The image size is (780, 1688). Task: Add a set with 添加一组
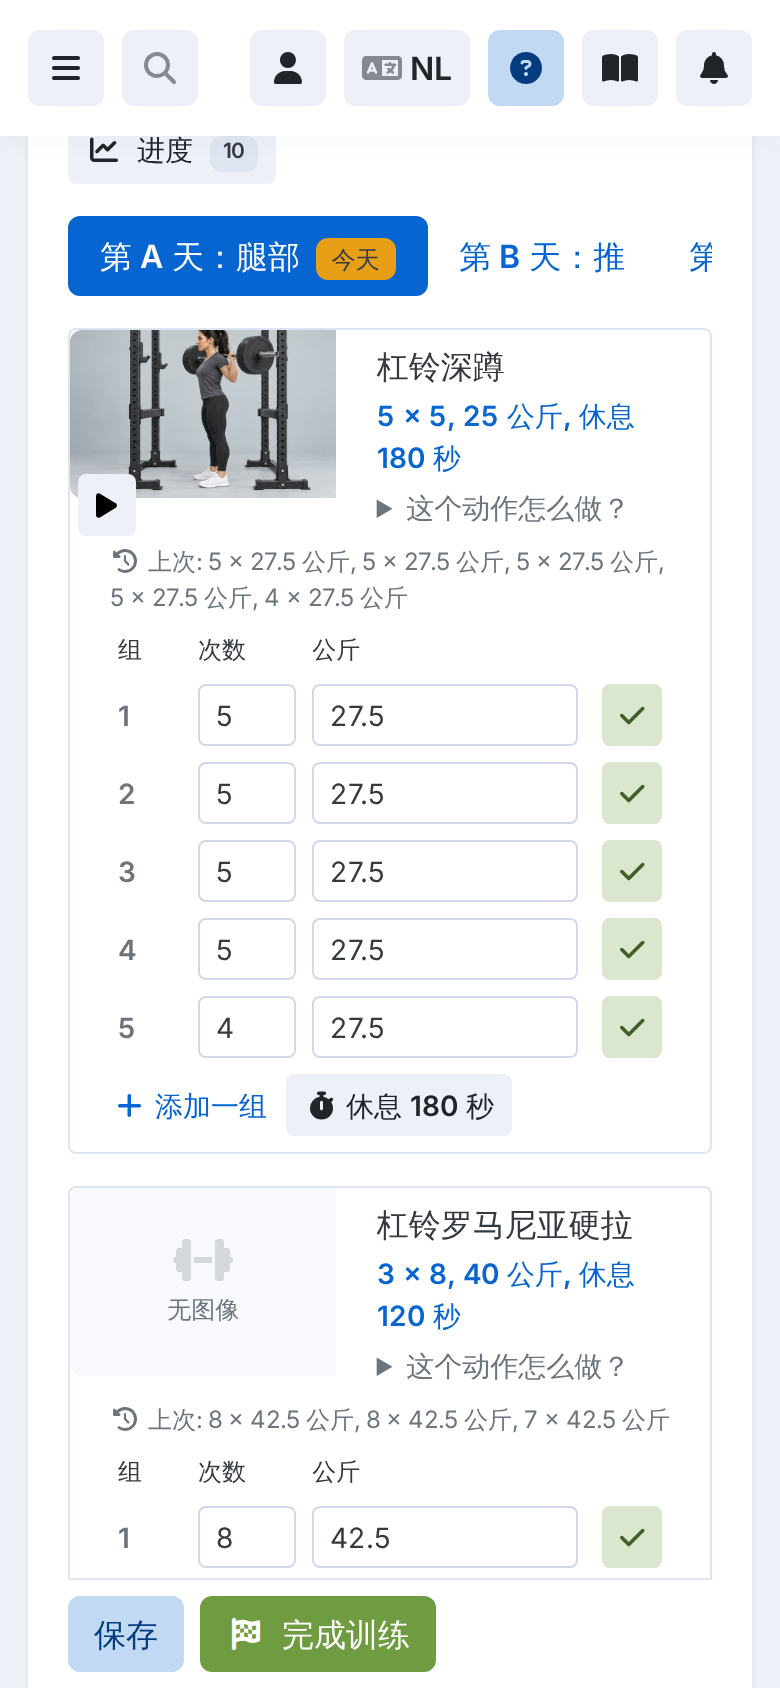click(192, 1106)
